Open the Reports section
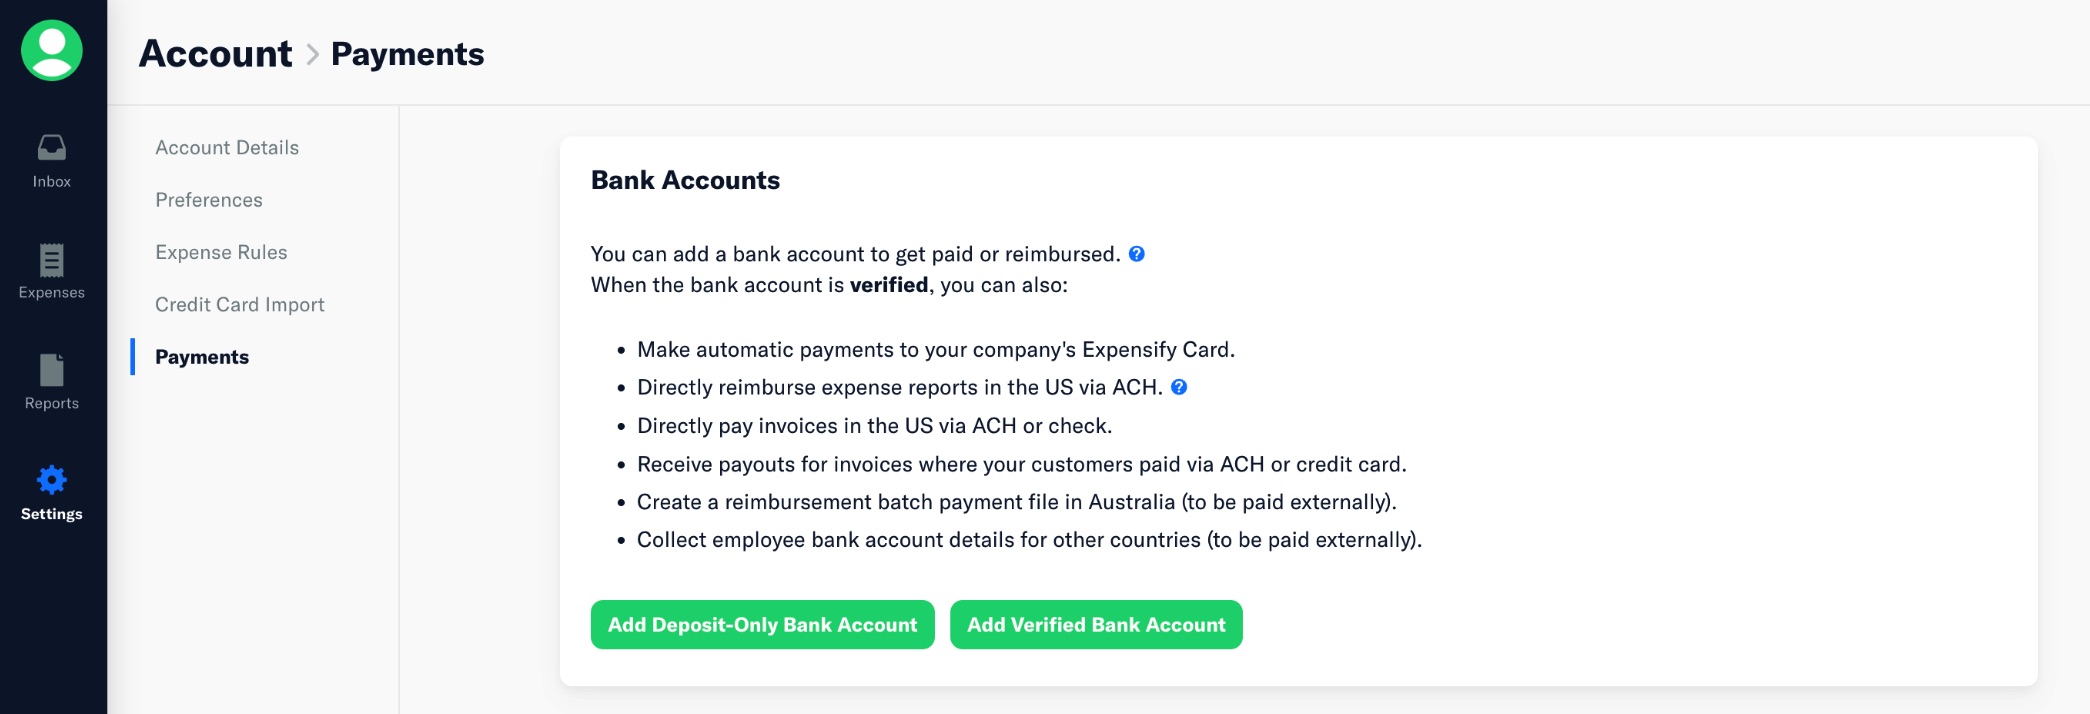 tap(51, 380)
